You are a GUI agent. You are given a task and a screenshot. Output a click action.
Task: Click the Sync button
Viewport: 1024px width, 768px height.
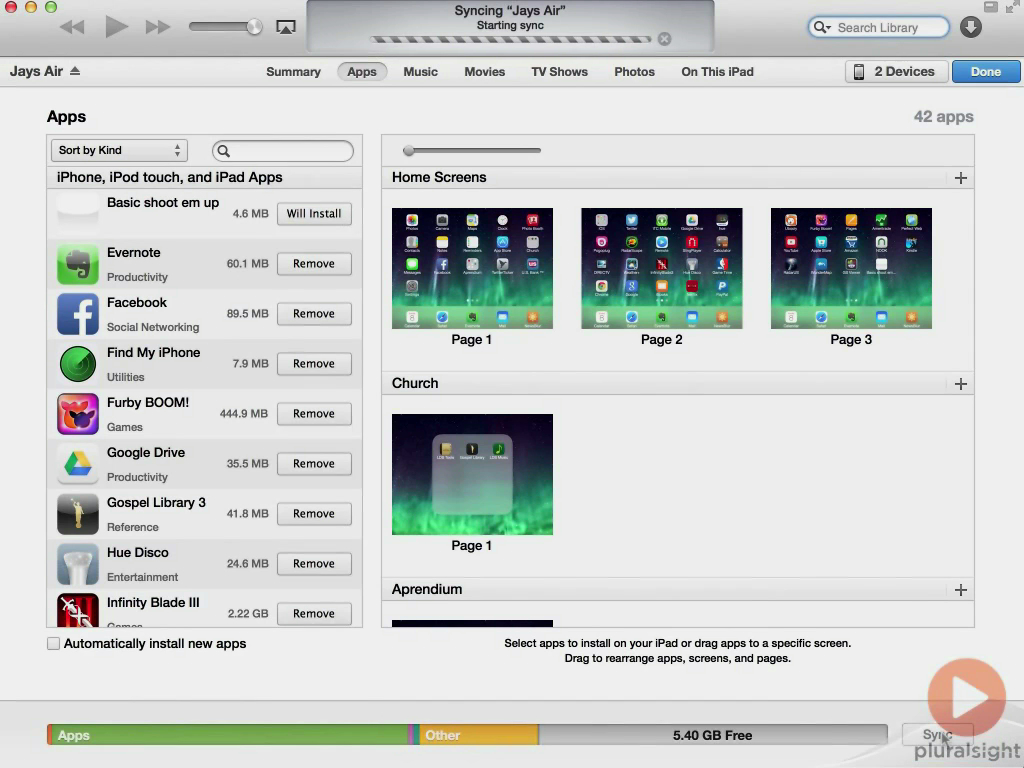tap(937, 735)
